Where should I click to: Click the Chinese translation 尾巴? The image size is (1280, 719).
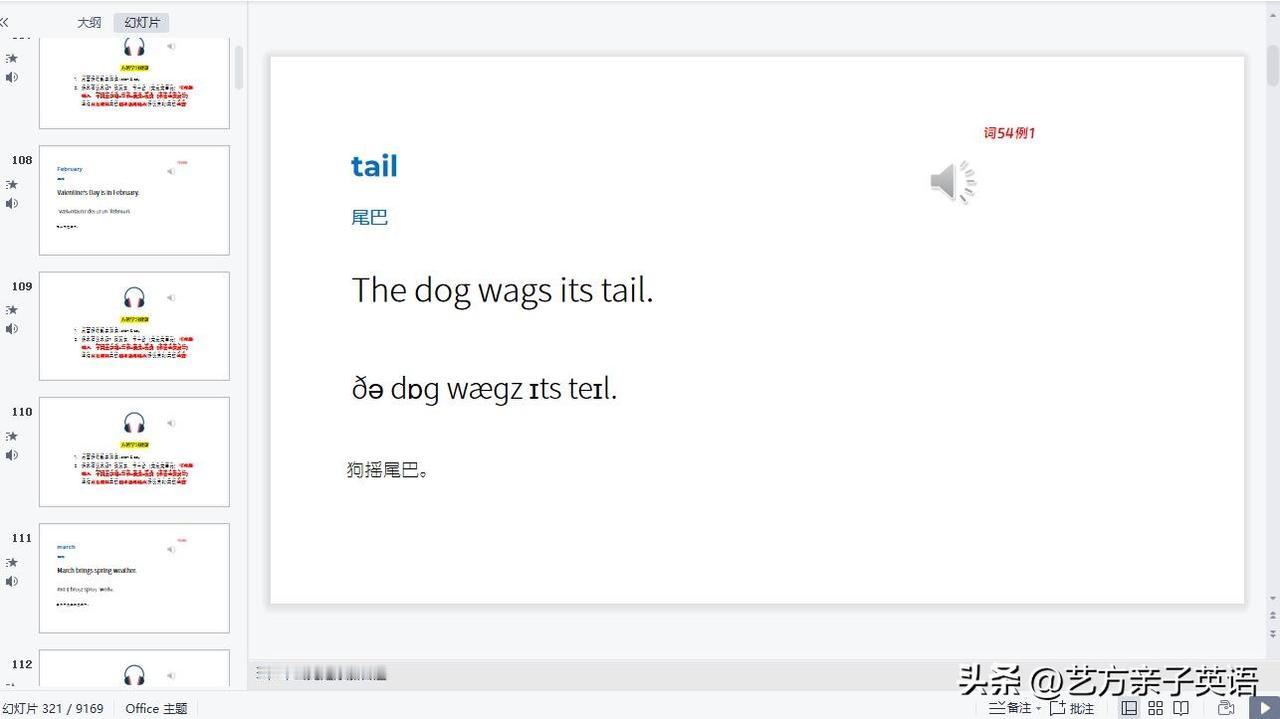(x=369, y=217)
